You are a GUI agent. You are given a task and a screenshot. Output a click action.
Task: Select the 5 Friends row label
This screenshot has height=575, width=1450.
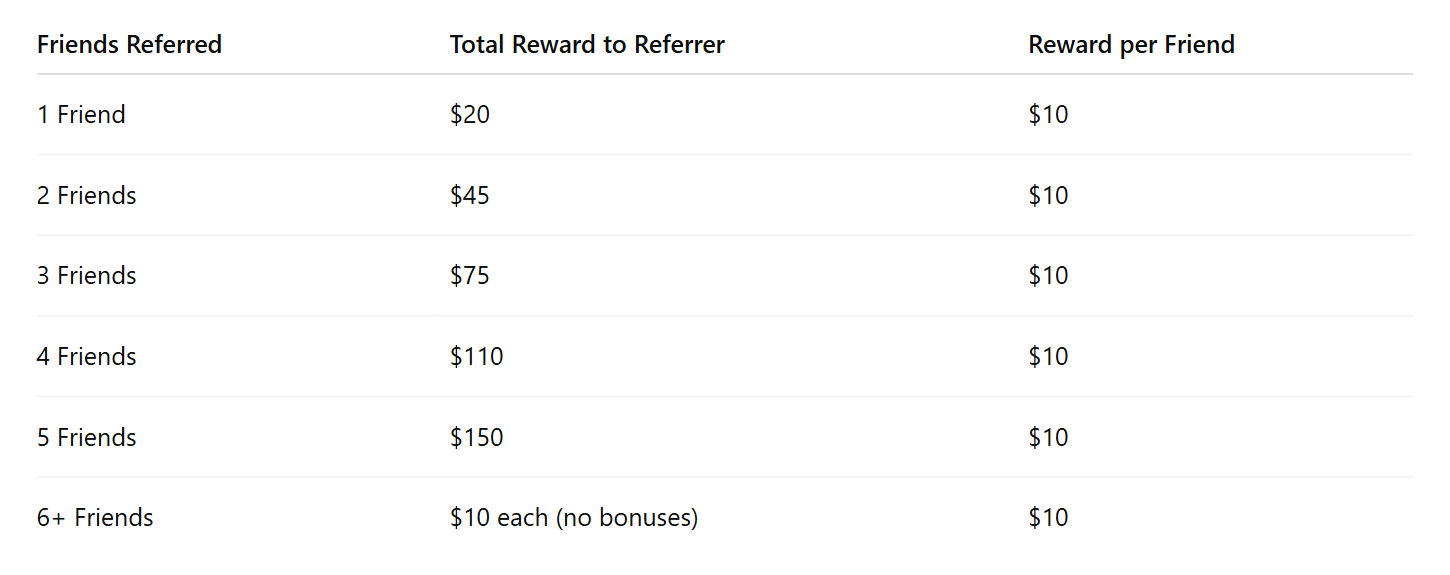pyautogui.click(x=86, y=438)
